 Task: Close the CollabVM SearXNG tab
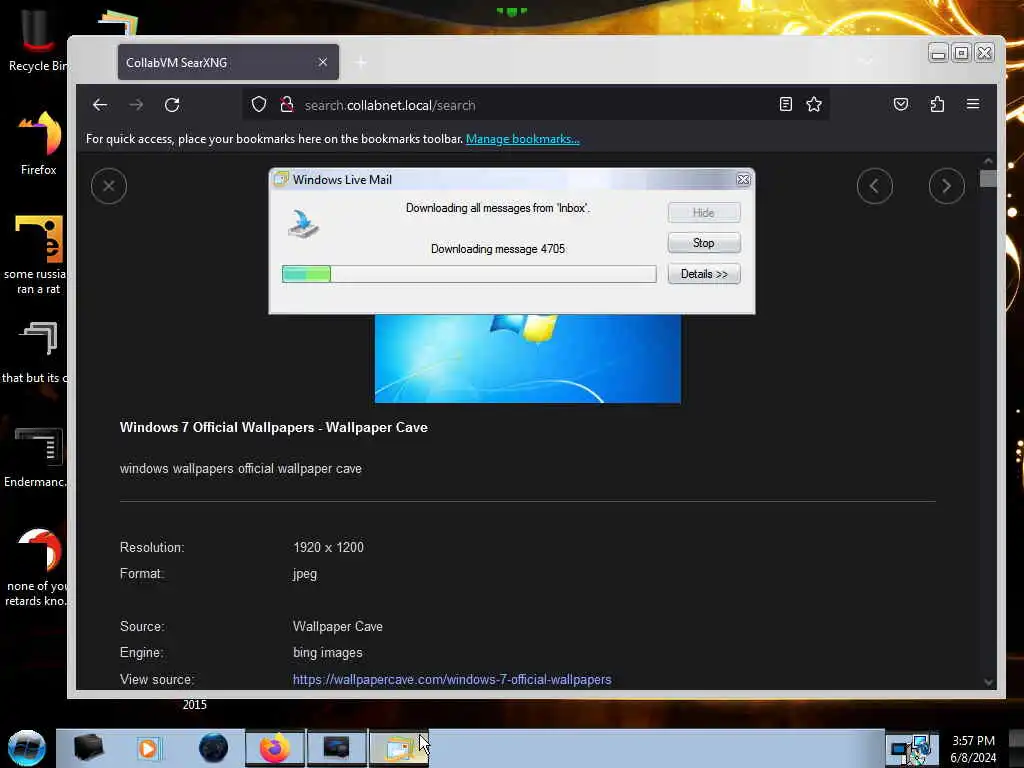tap(323, 62)
